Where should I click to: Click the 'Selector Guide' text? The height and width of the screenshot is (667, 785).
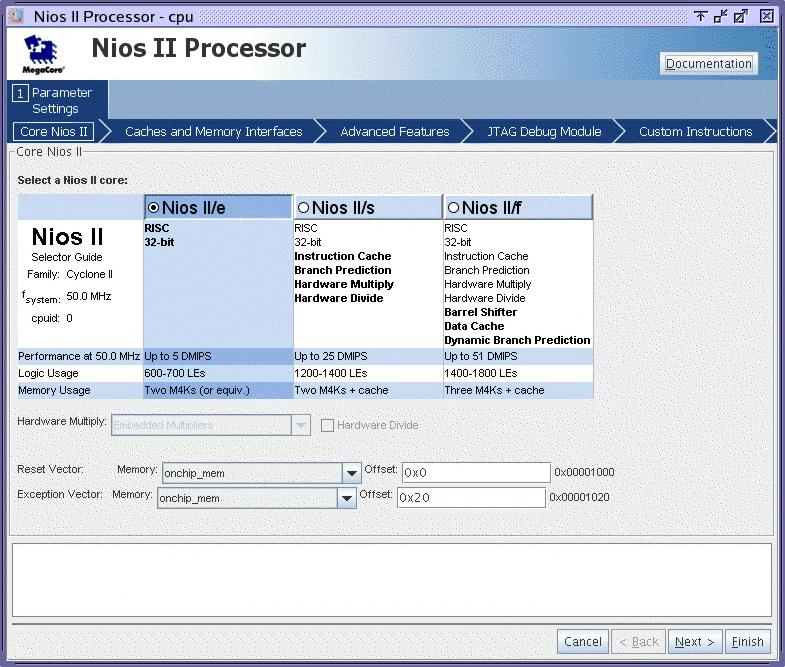67,257
